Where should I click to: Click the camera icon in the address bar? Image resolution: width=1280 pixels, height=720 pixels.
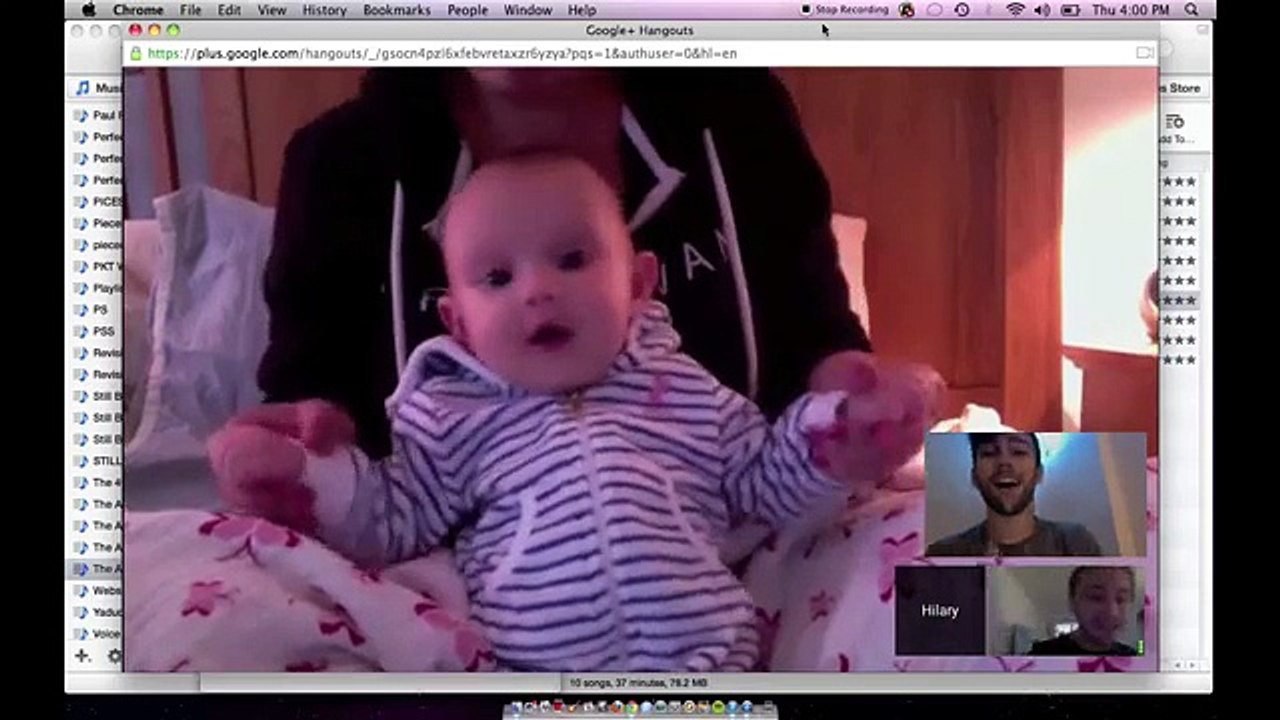(x=1144, y=53)
